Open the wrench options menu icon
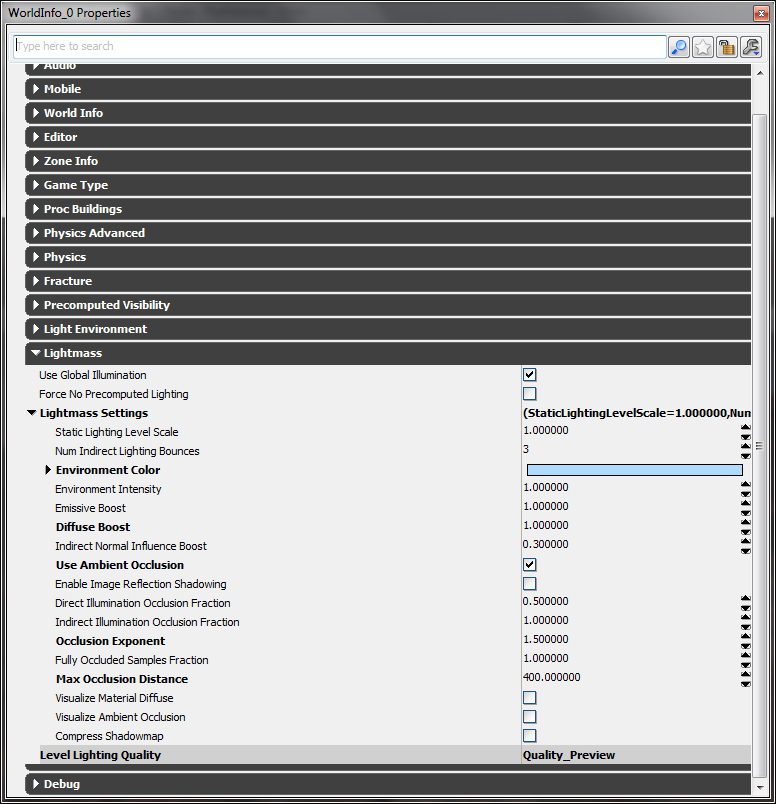Viewport: 776px width, 804px height. 750,47
